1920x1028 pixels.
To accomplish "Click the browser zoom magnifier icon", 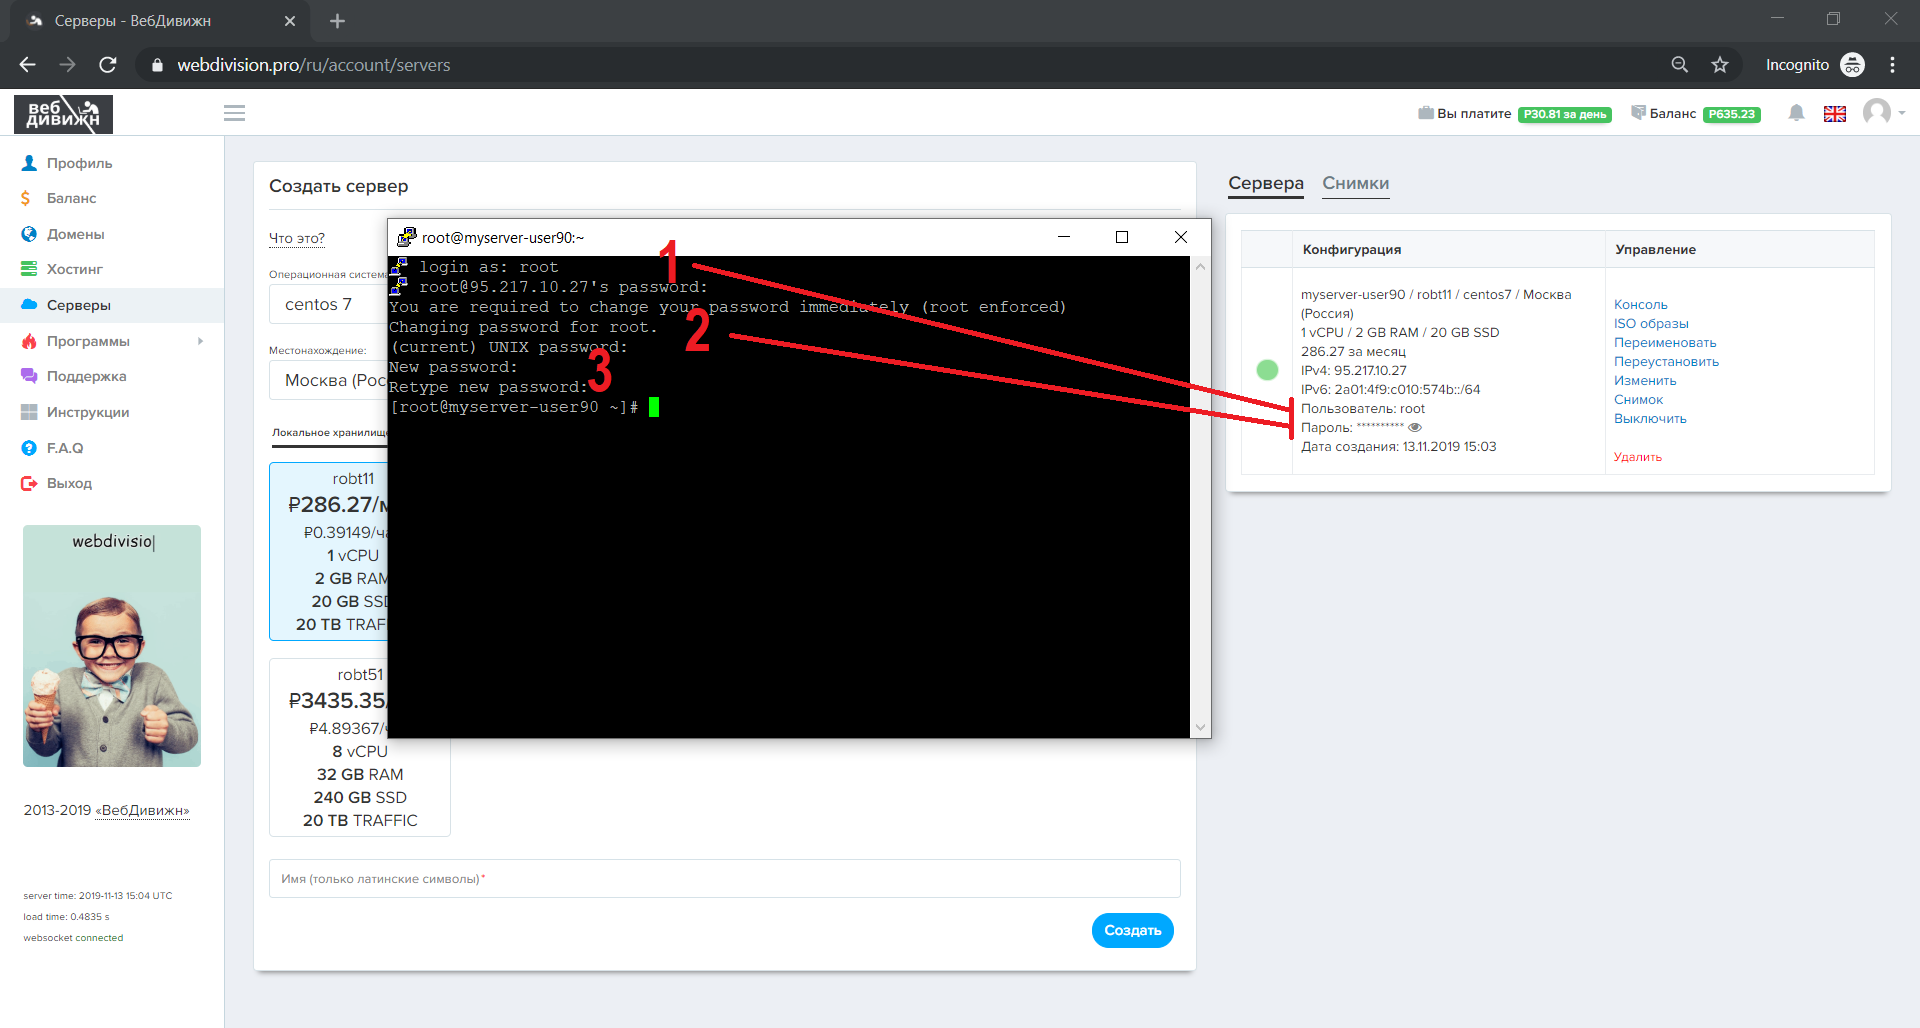I will 1680,65.
